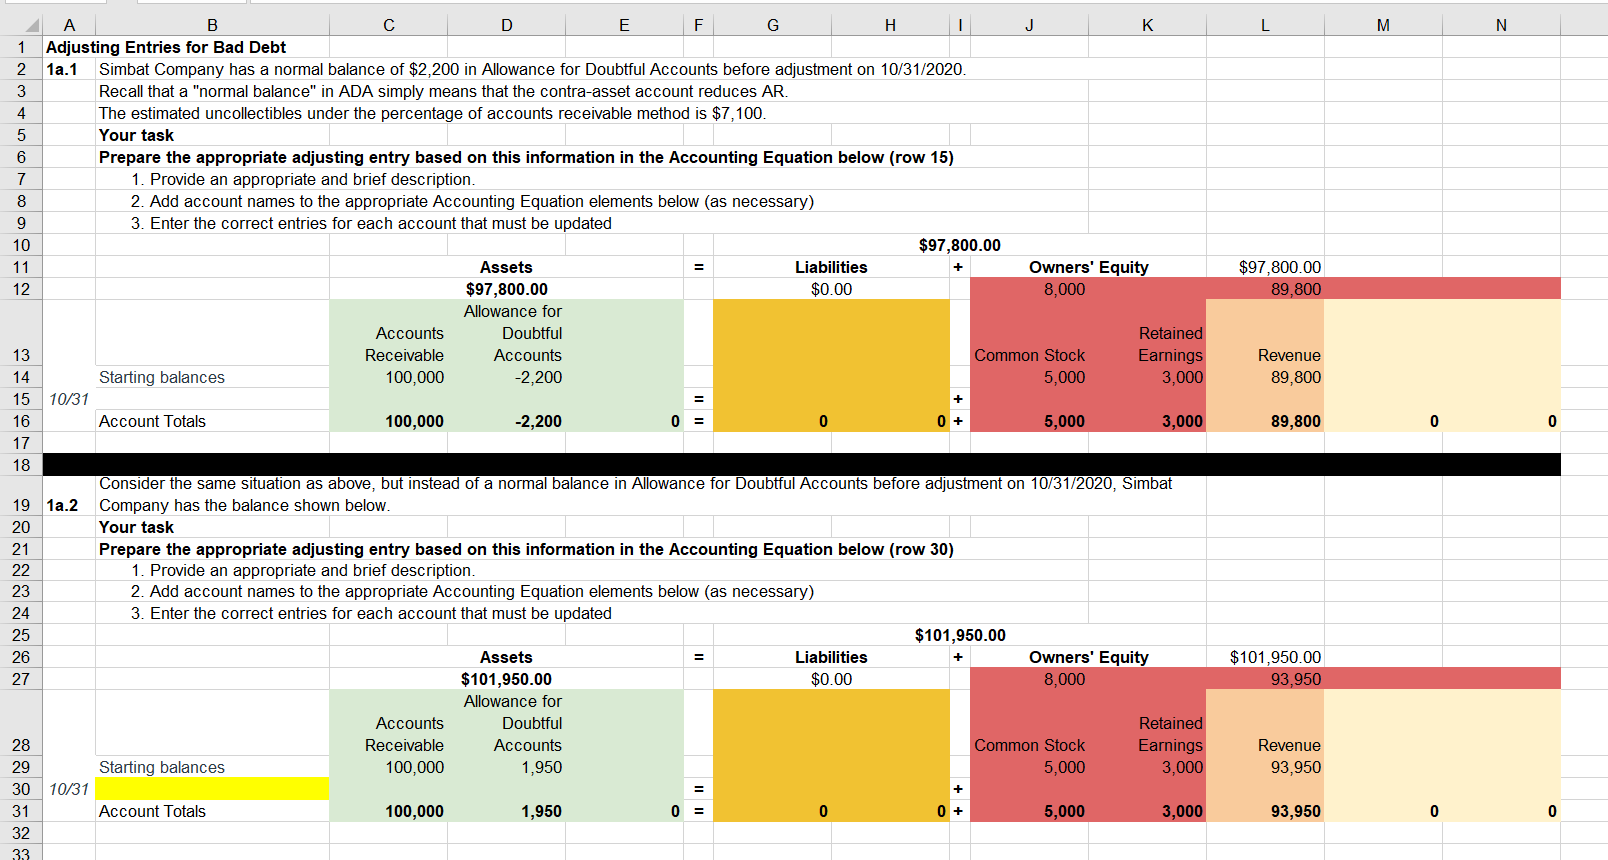The height and width of the screenshot is (860, 1608).
Task: Select column M header
Action: tap(1383, 25)
